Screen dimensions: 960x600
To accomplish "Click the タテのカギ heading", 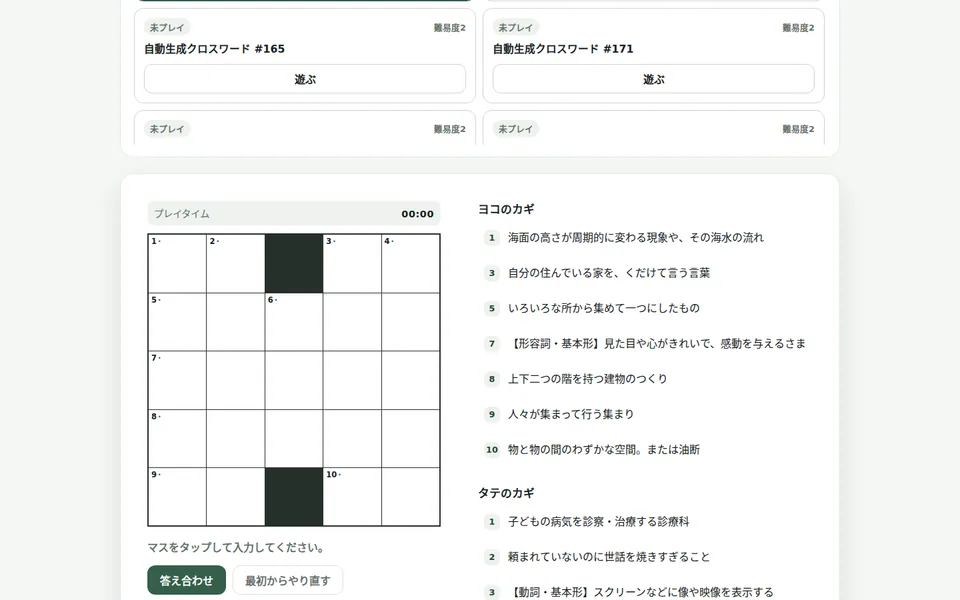I will pyautogui.click(x=506, y=493).
